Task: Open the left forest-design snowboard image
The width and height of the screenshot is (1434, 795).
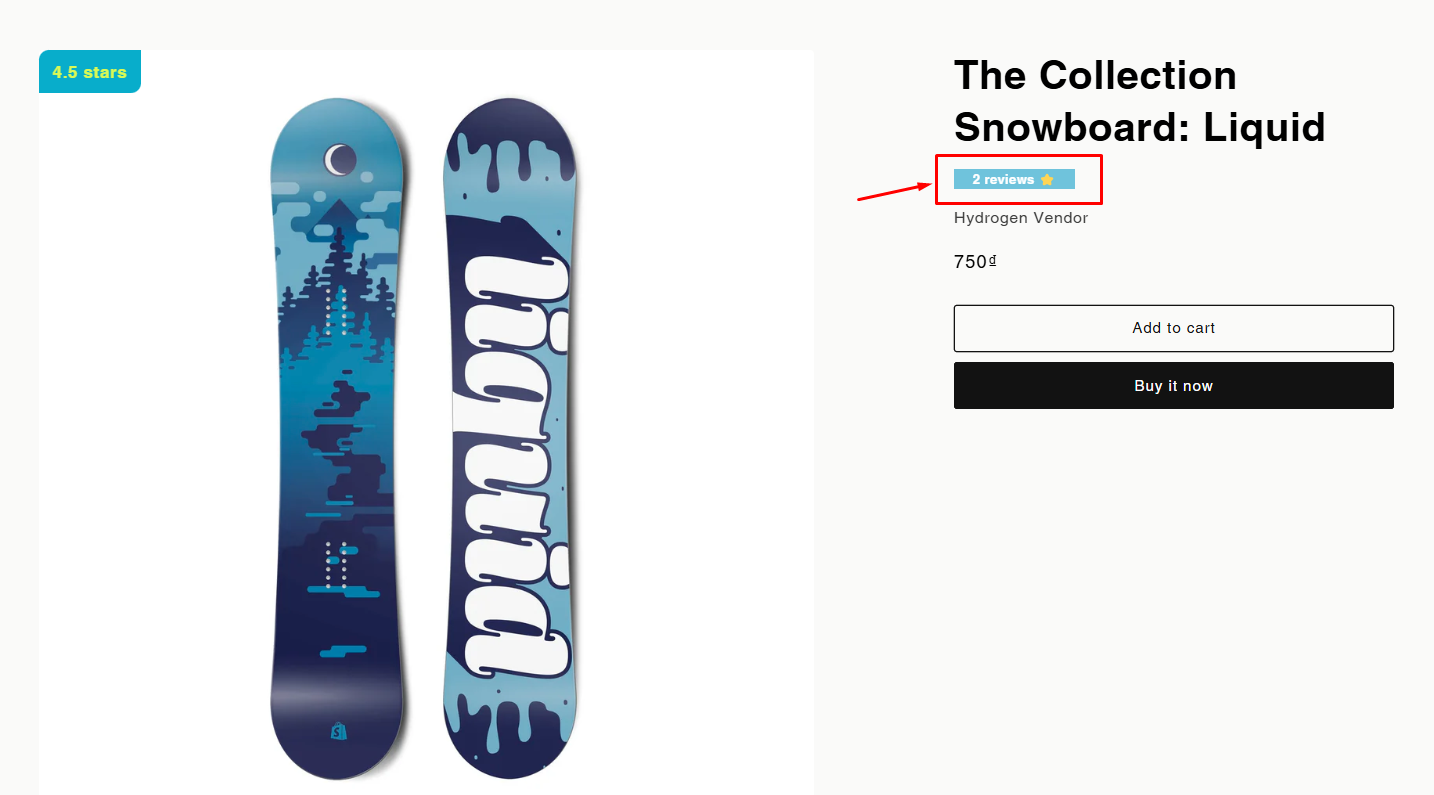Action: click(336, 440)
